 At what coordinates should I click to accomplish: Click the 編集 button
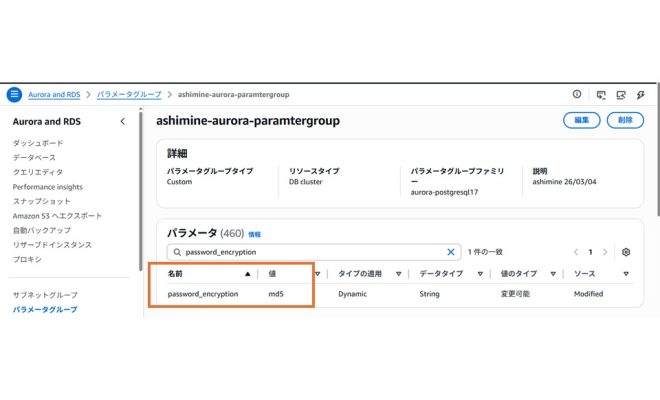point(581,120)
